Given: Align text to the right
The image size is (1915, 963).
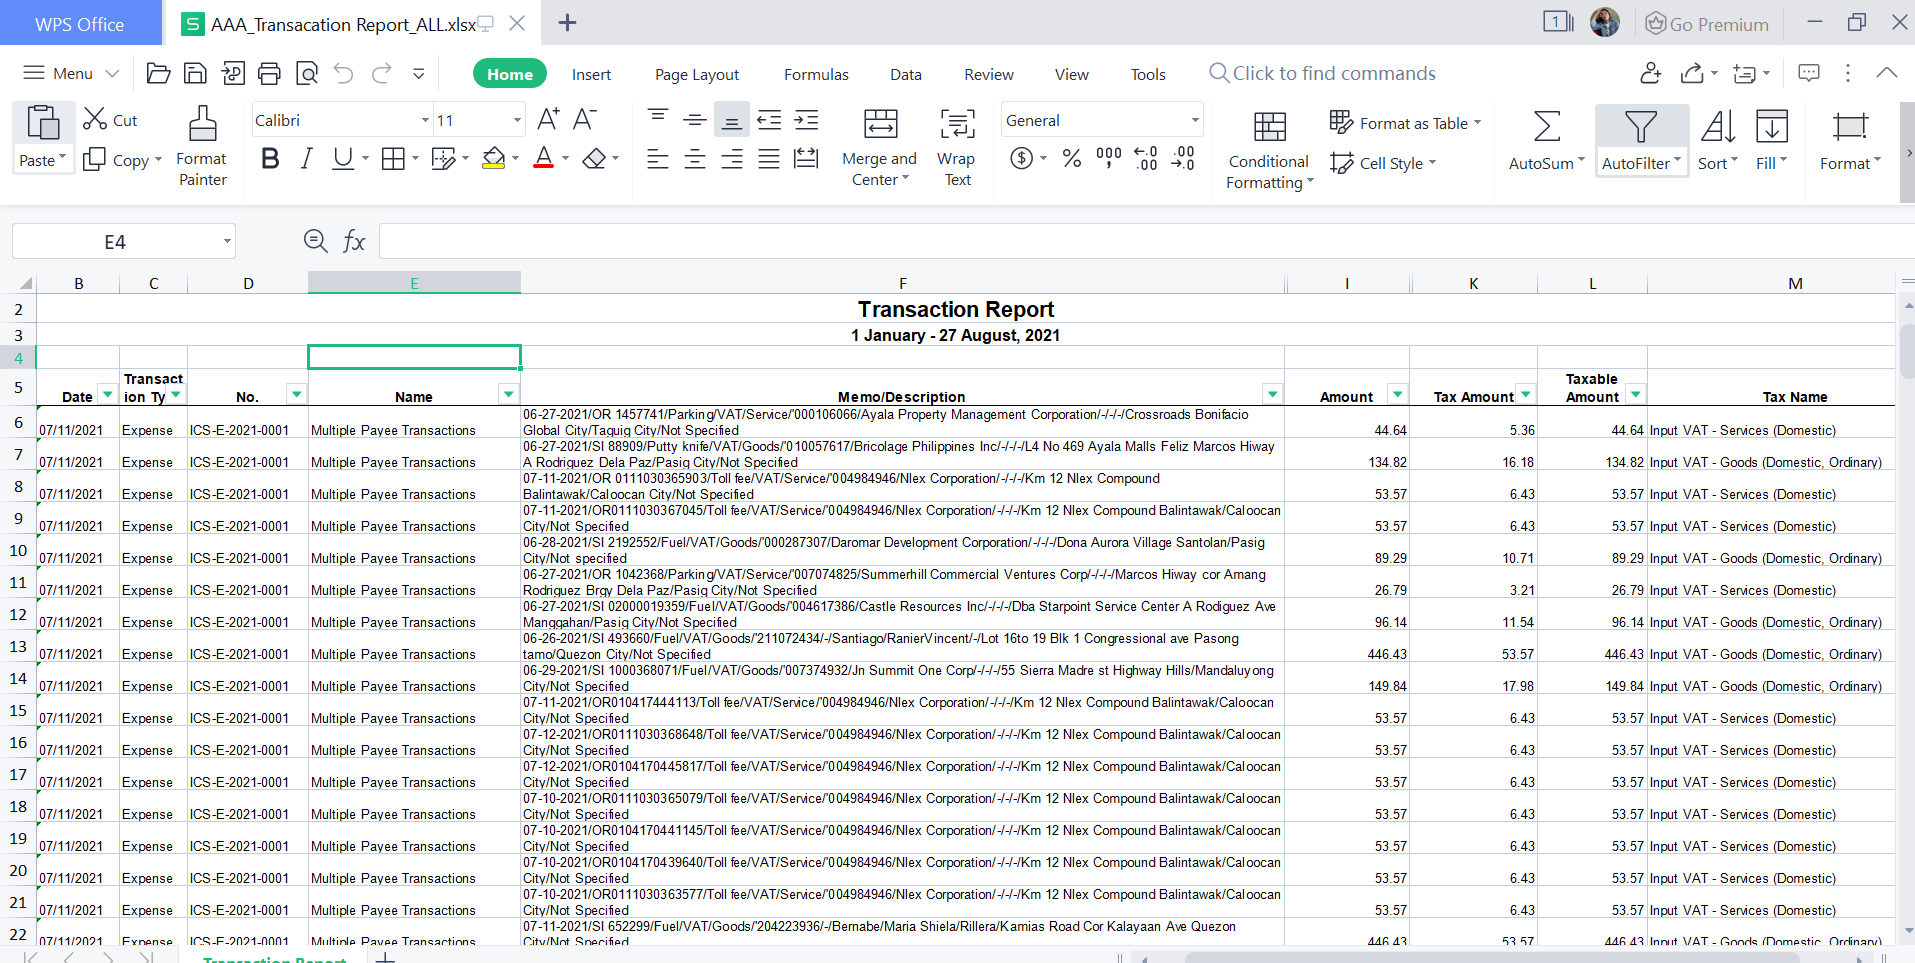Looking at the screenshot, I should [x=732, y=159].
